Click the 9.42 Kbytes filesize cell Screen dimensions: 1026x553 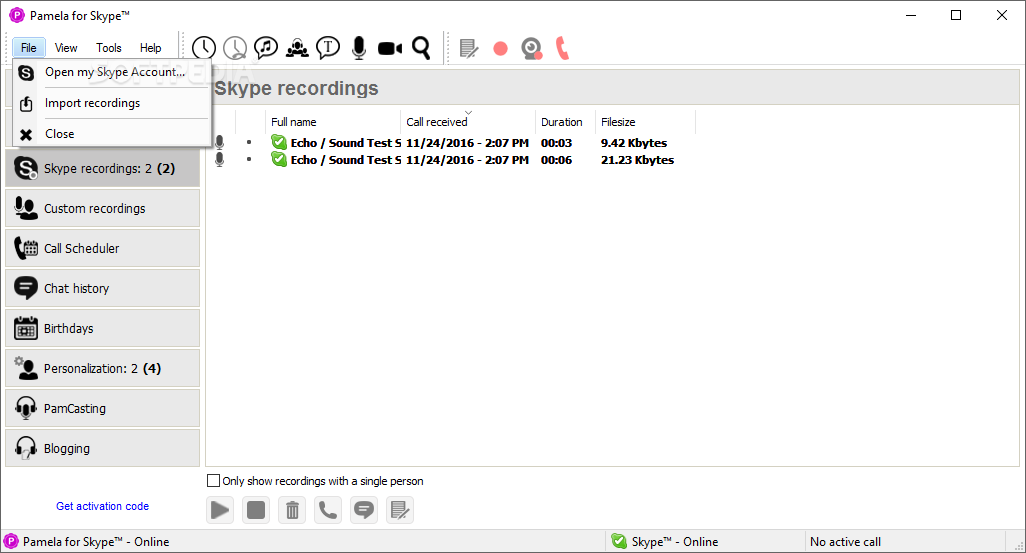[634, 143]
